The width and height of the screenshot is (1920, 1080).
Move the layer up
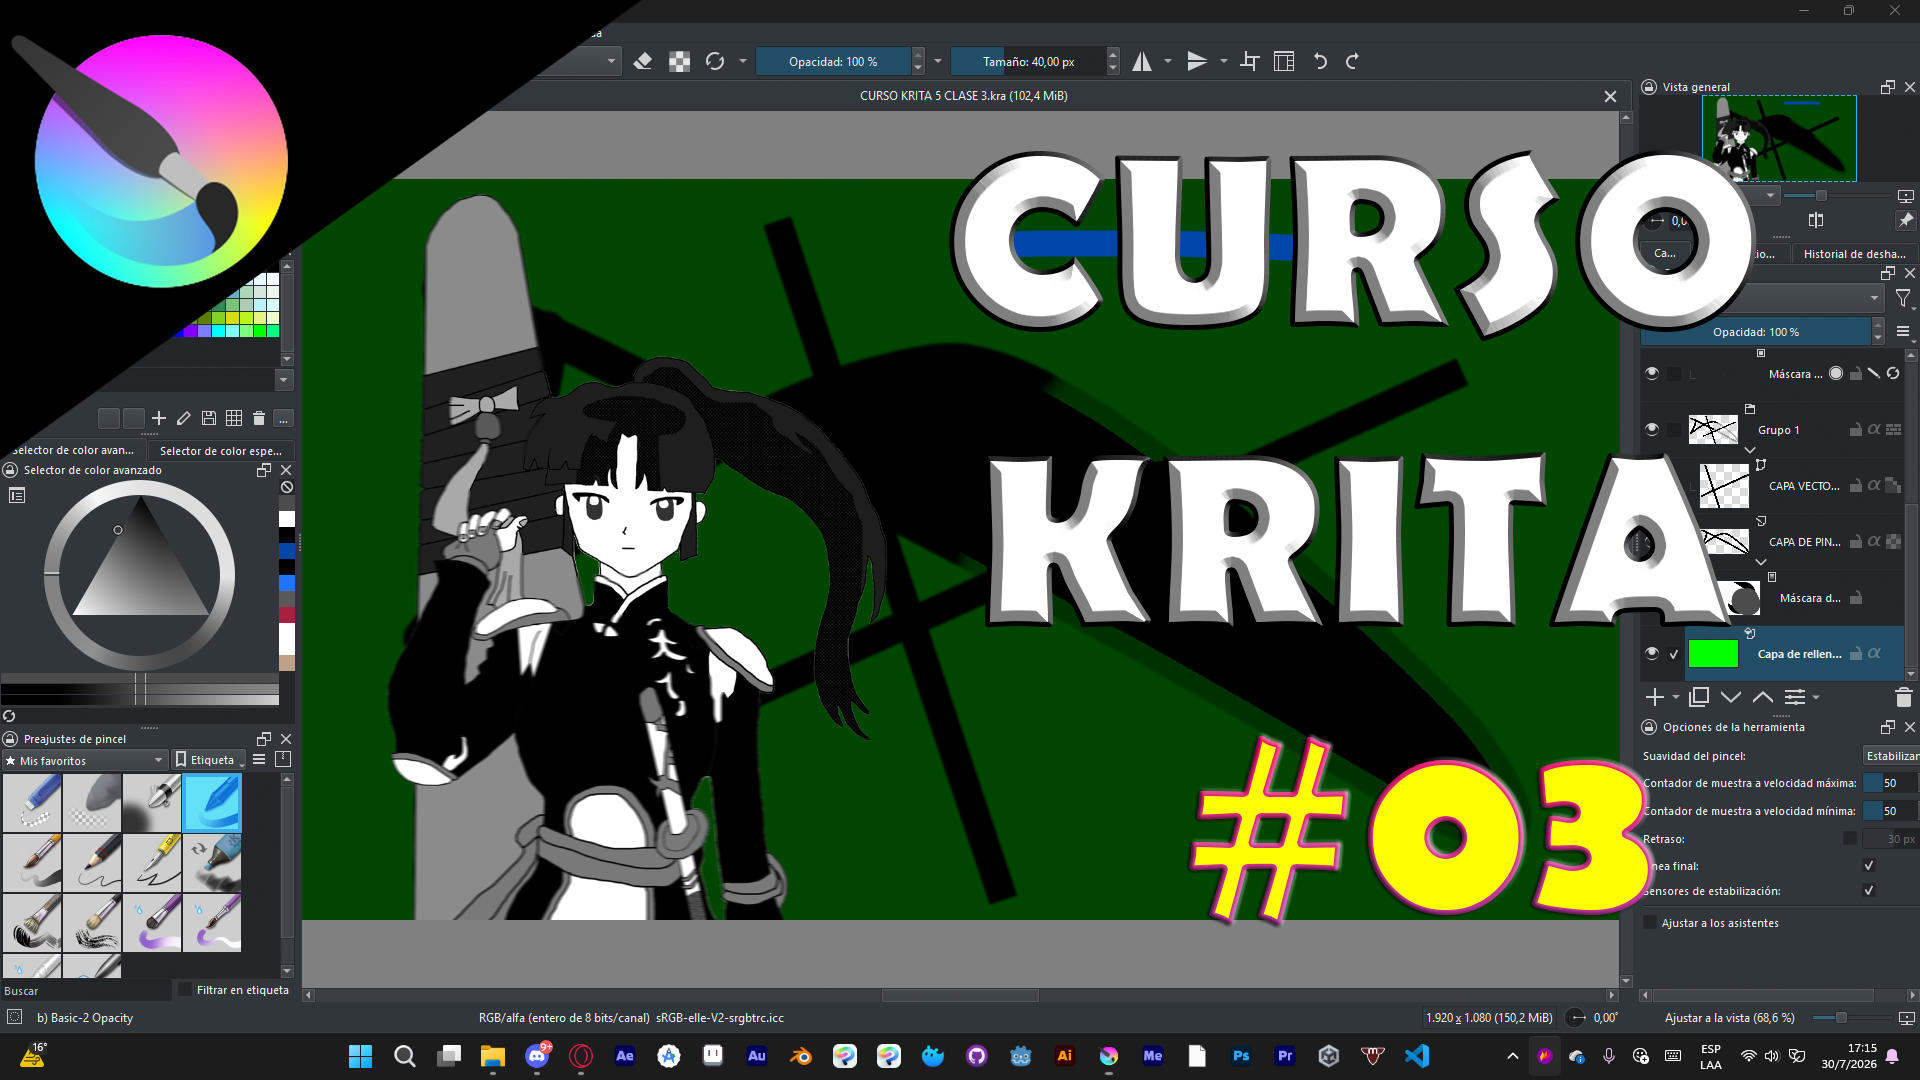pos(1763,697)
